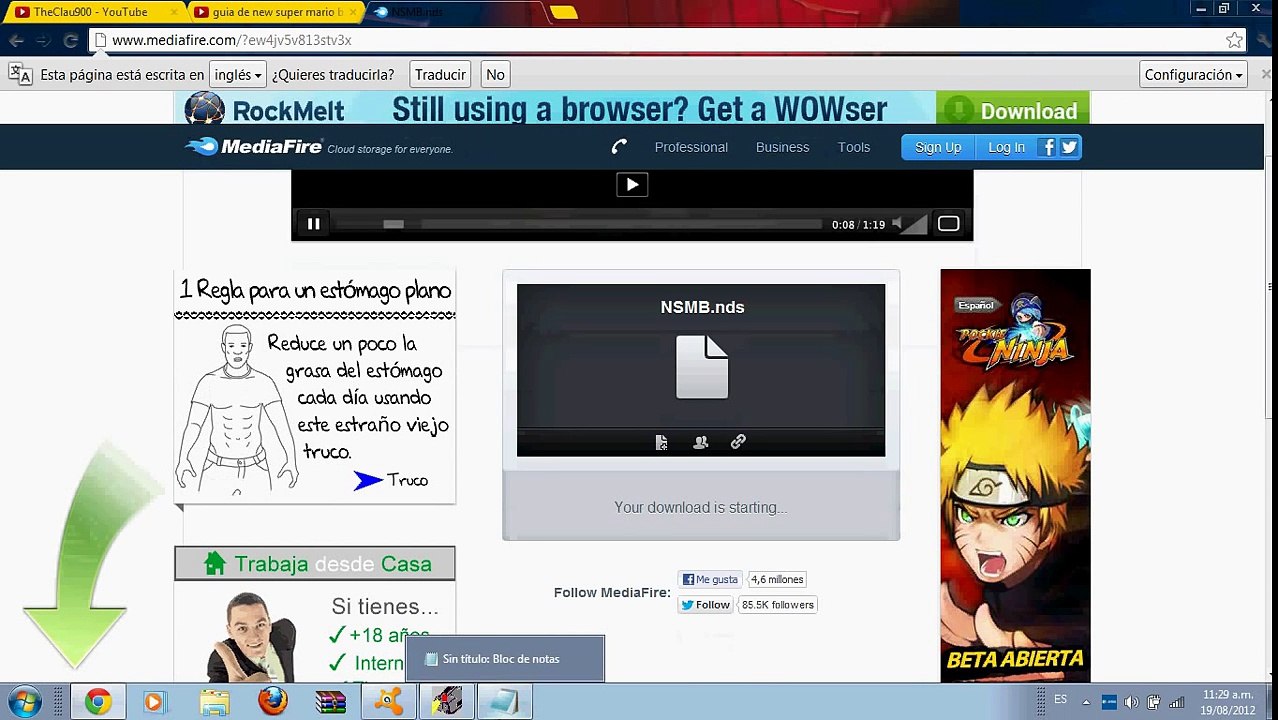
Task: Click the taskbar clock showing 11:29 a.m.
Action: (1228, 702)
